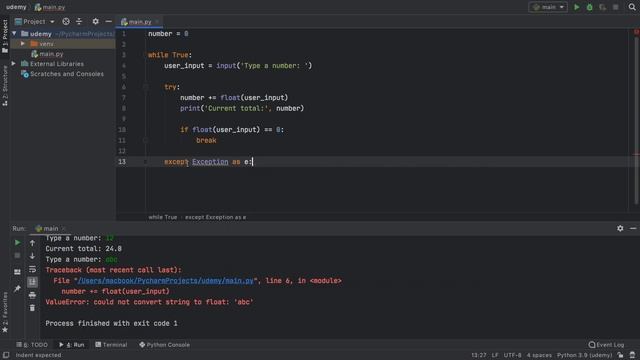Click the udemy breadcrumb in the navigation bar
Screen dimensions: 640x360
click(x=16, y=7)
